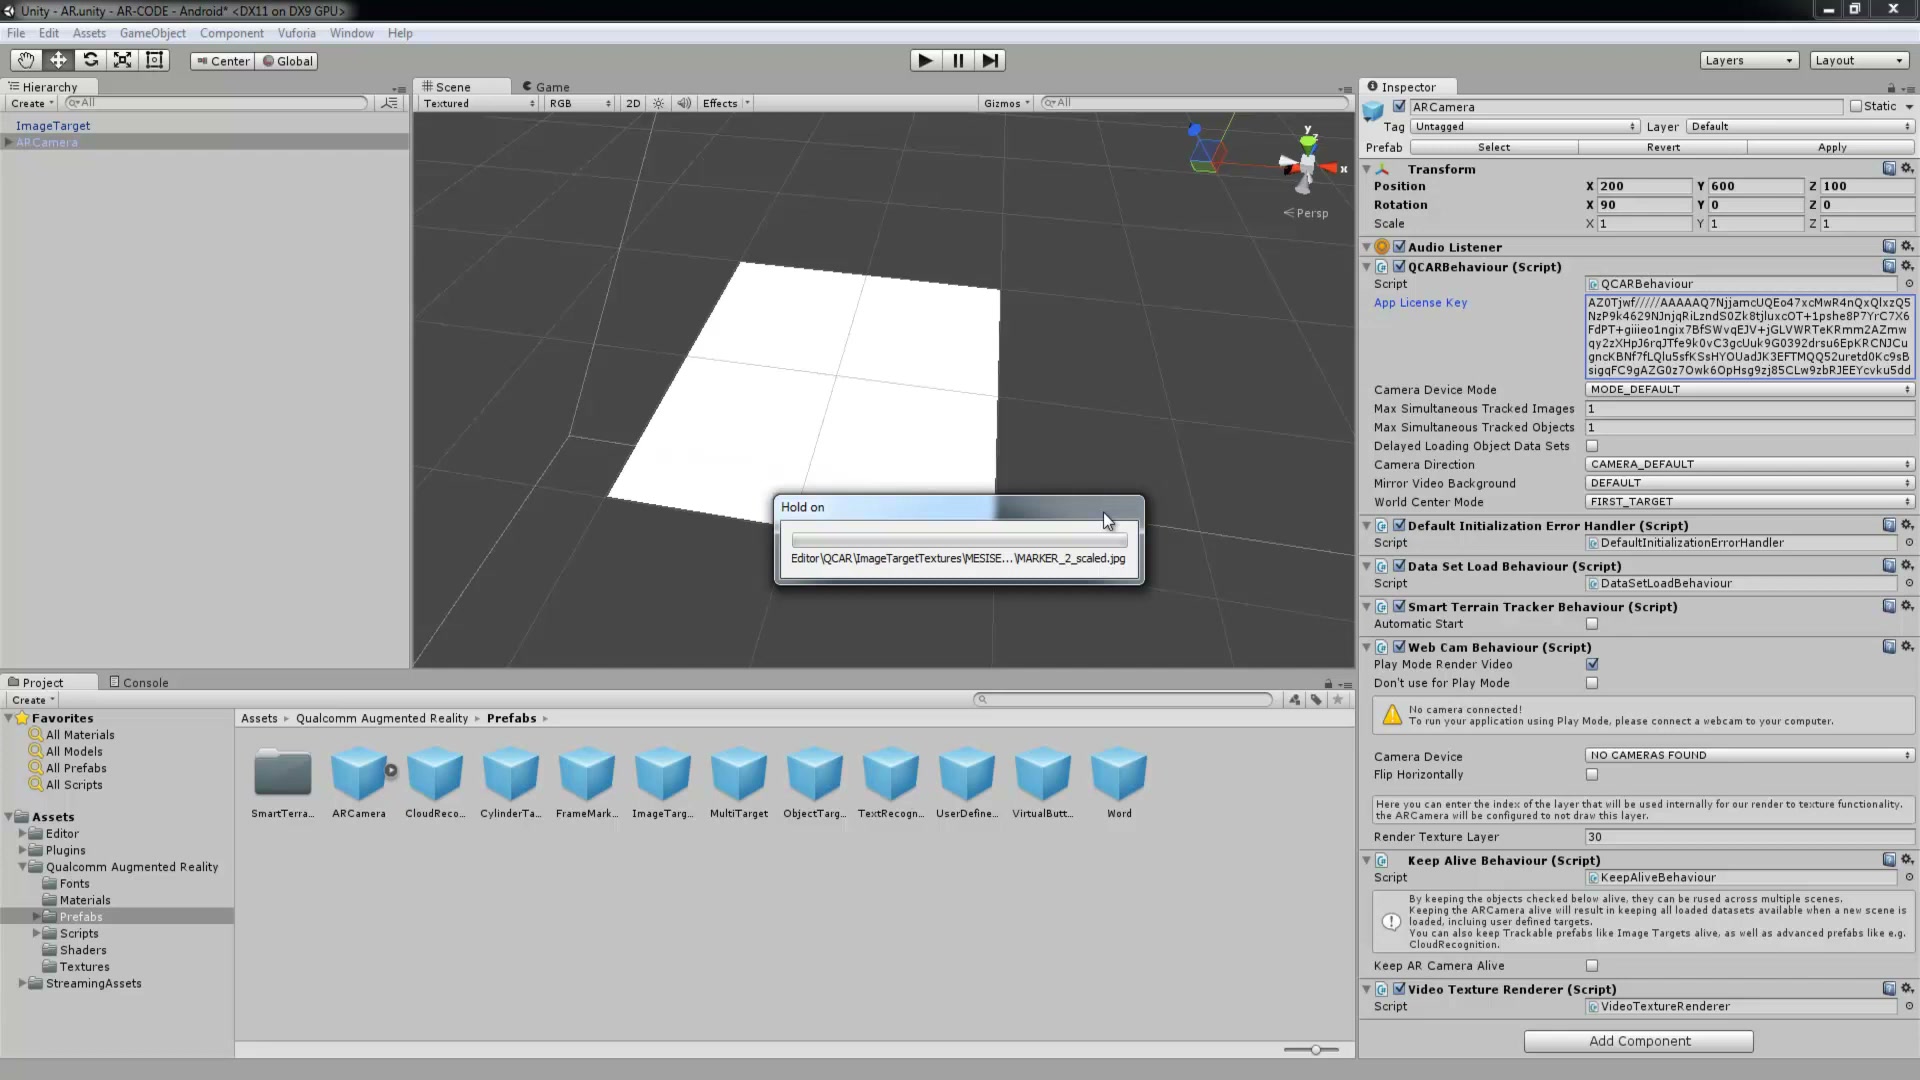Open the Component menu
Viewport: 1920px width, 1080px height.
pos(231,33)
